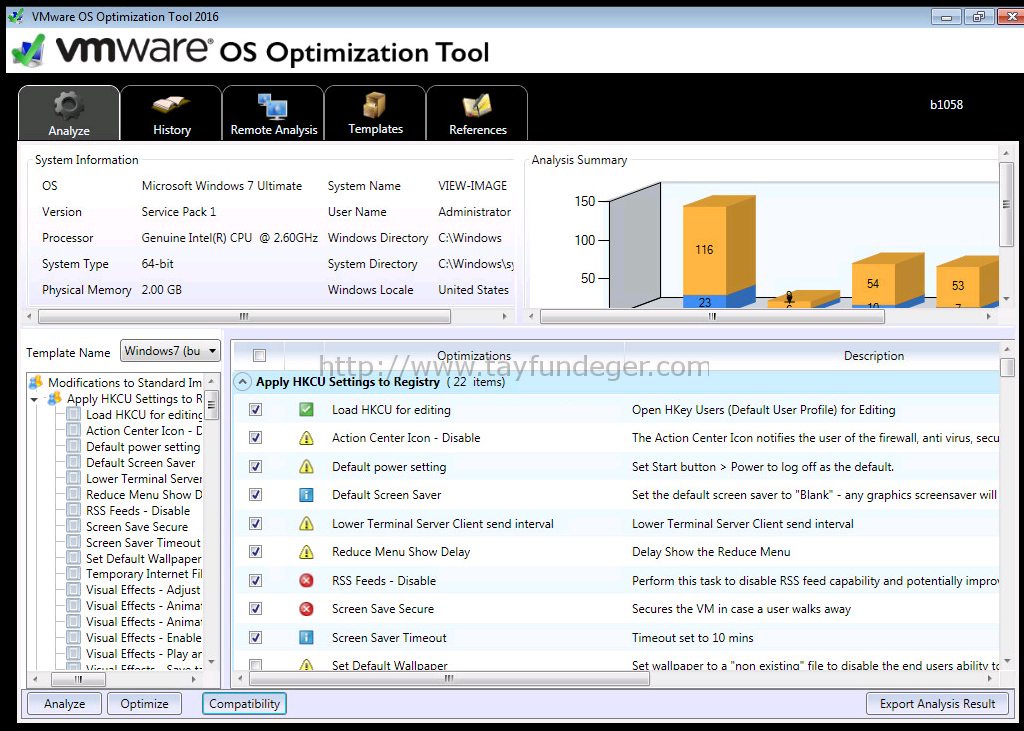Click 'Secures the VM in case a user walks away'

[x=741, y=609]
